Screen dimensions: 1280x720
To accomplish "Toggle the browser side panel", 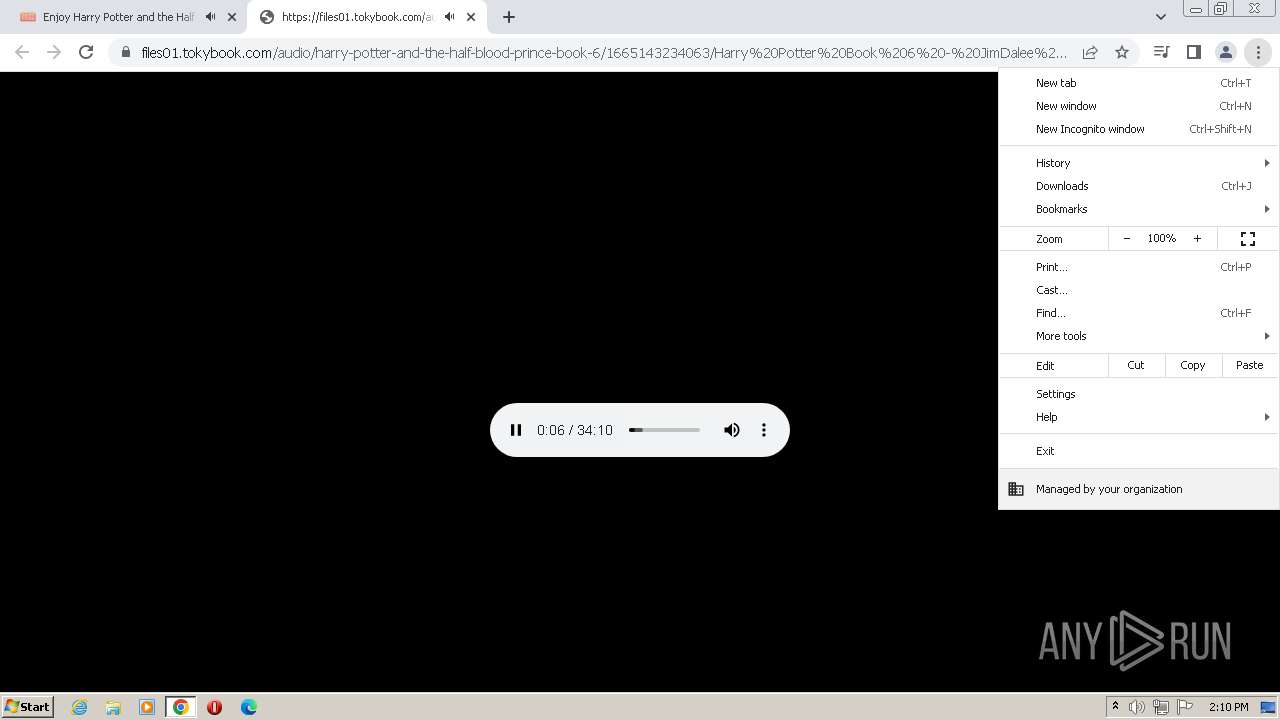I will point(1193,52).
